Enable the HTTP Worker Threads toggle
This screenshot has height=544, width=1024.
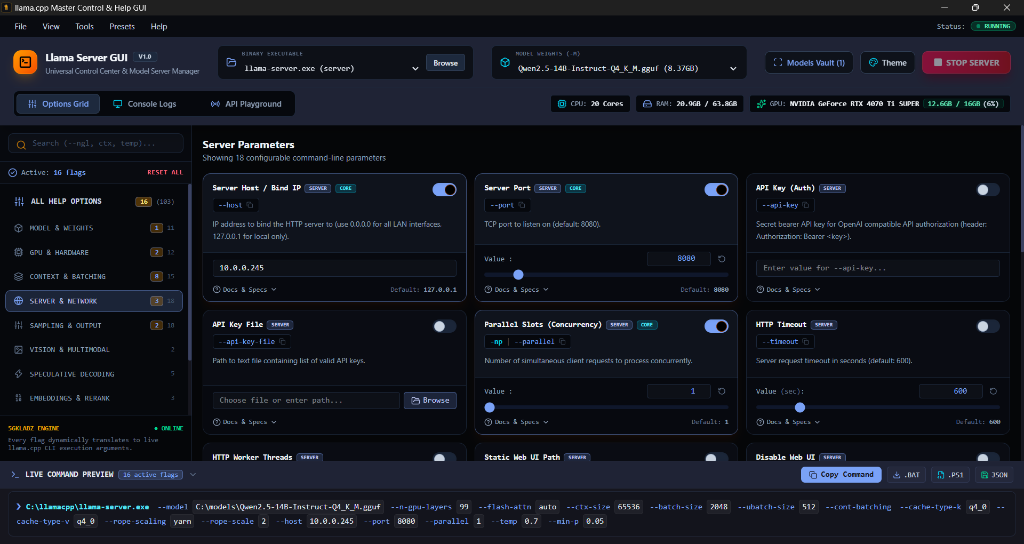tap(445, 458)
